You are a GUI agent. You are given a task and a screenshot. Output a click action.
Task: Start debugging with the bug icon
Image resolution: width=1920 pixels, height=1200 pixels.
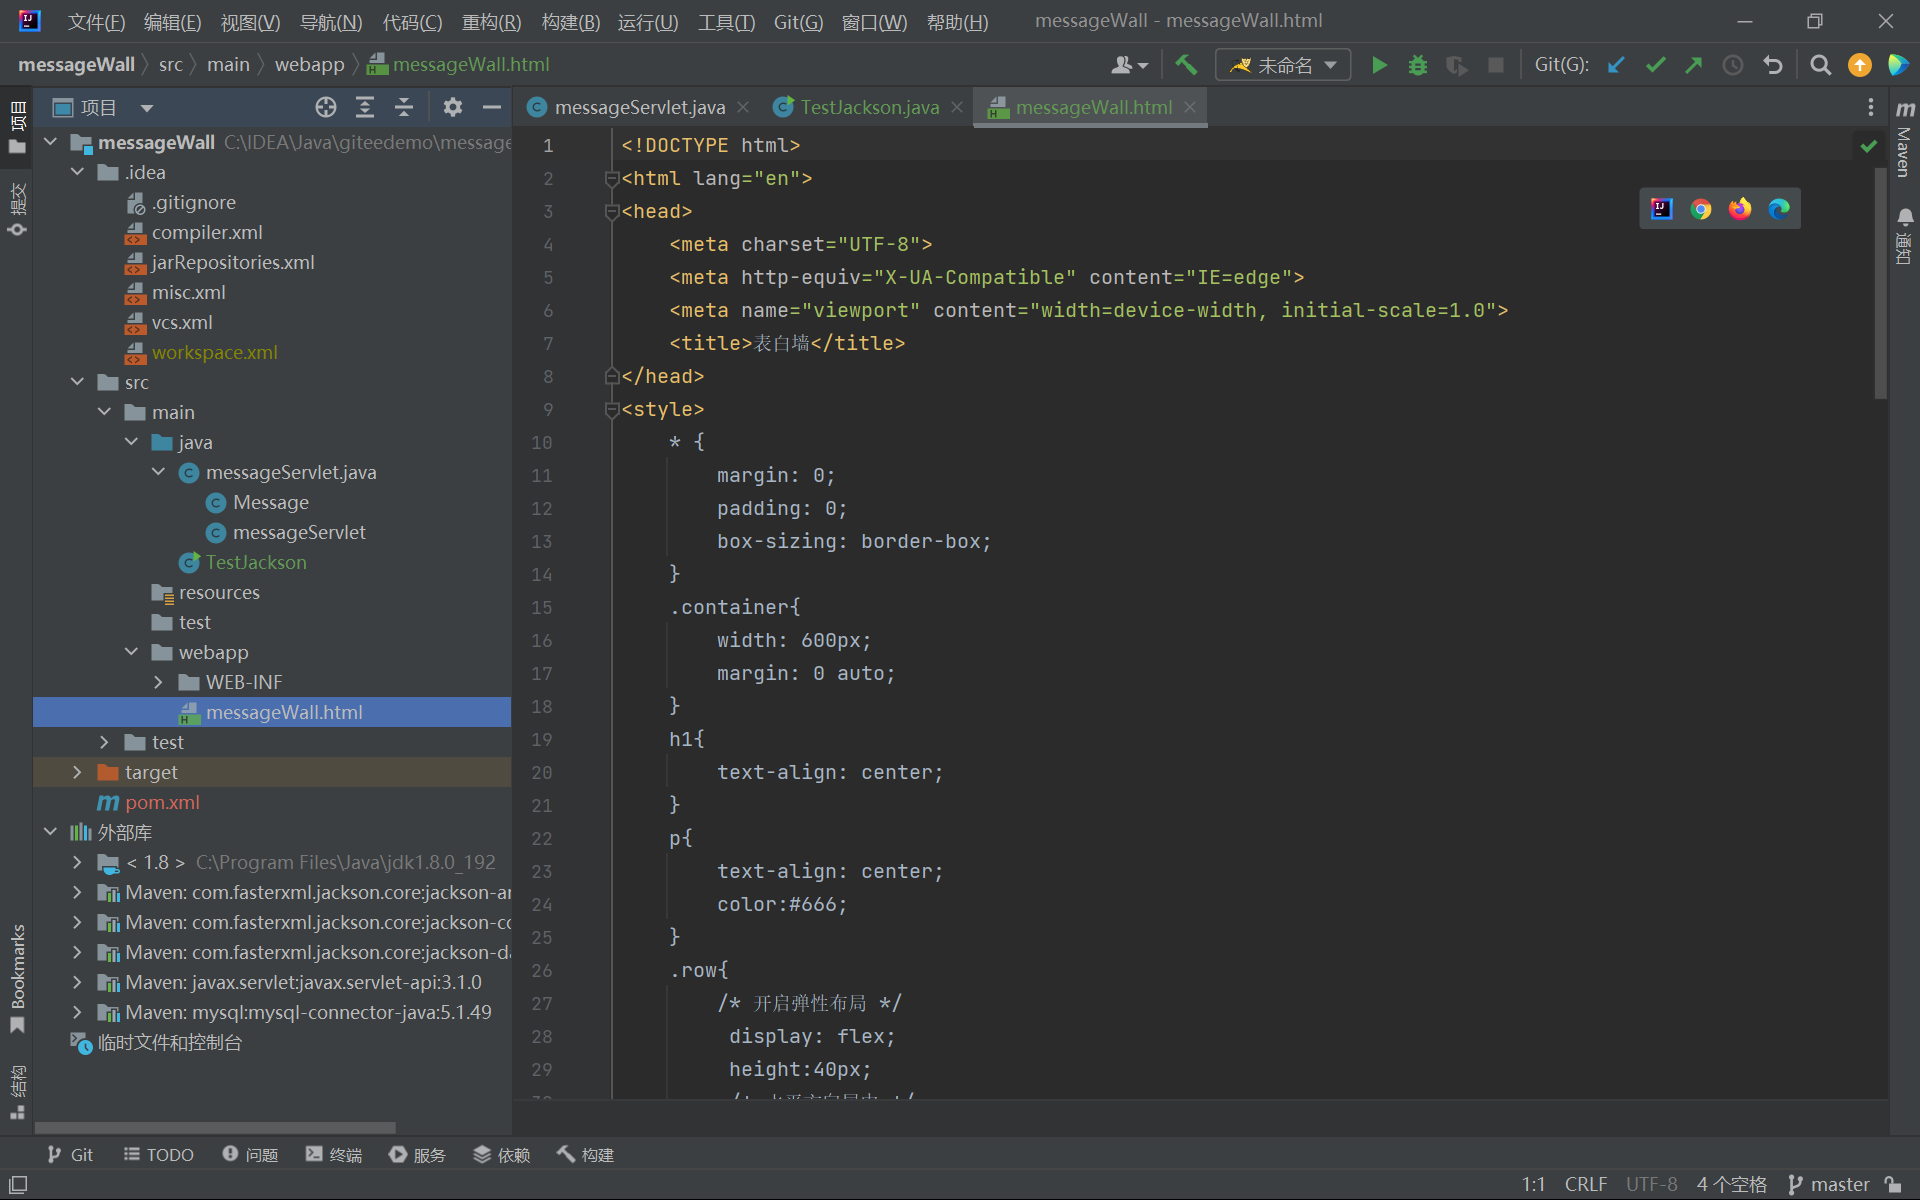coord(1418,65)
